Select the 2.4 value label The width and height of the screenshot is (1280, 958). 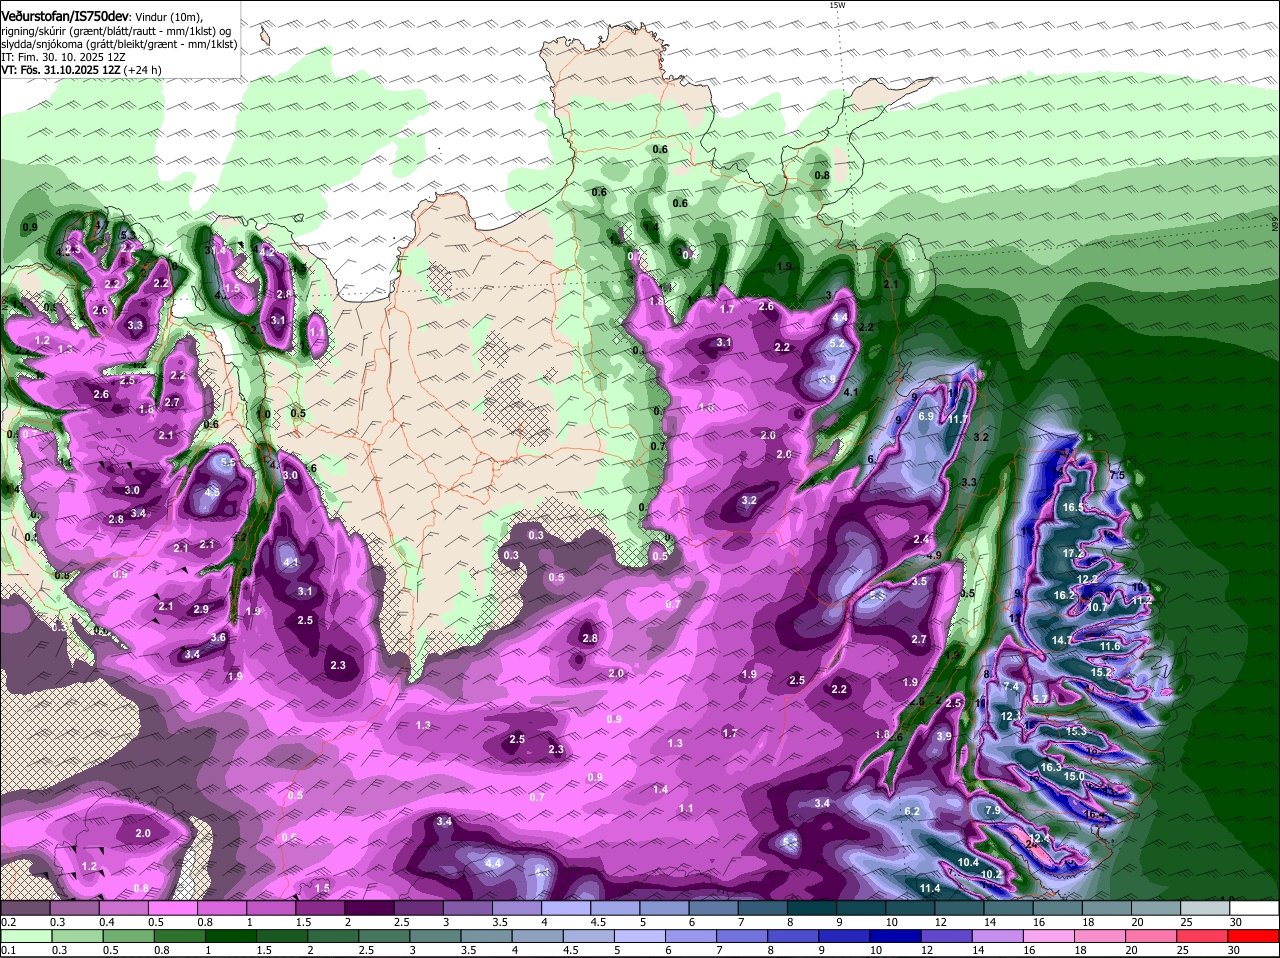(x=921, y=539)
